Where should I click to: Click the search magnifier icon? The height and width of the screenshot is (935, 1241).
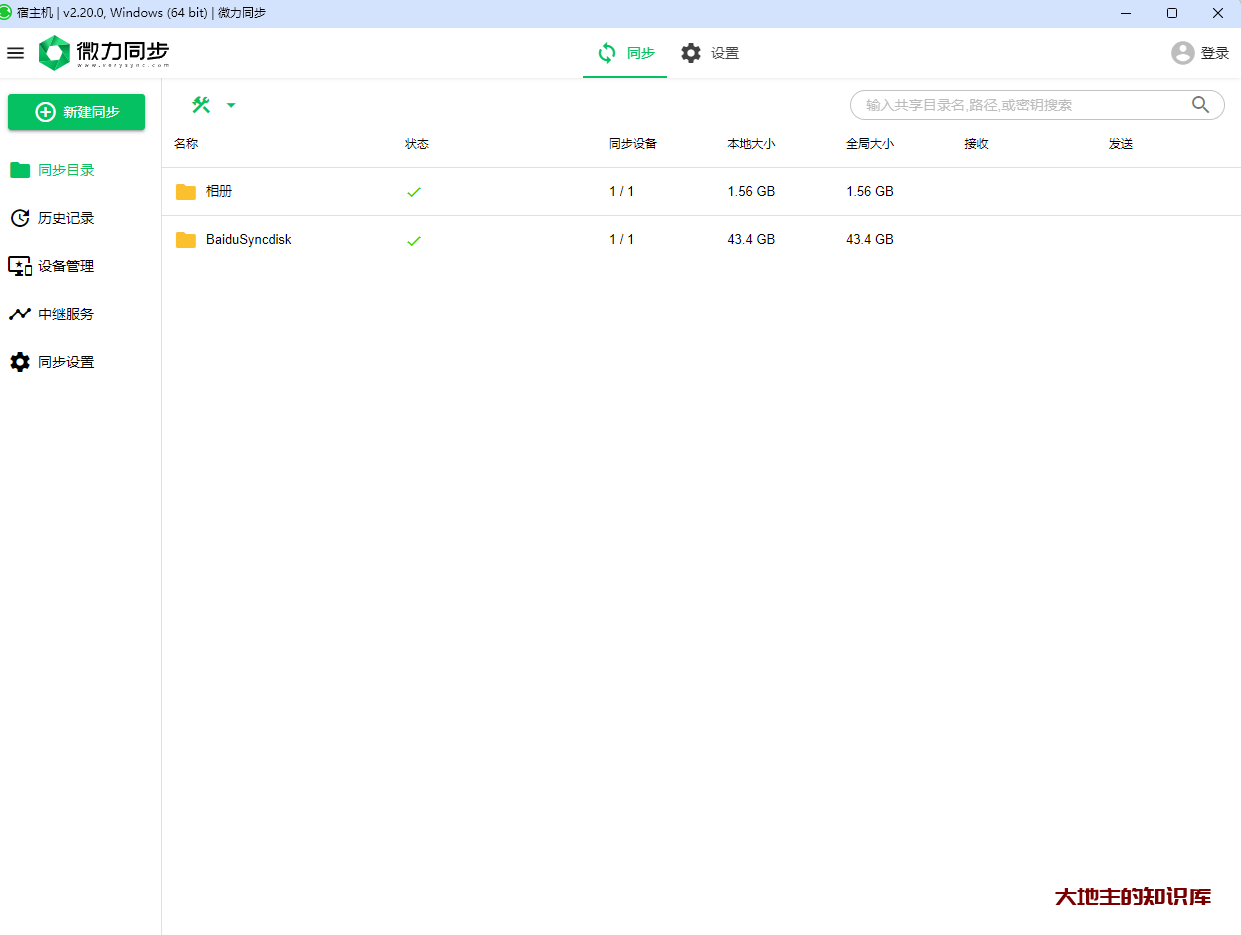[1201, 105]
